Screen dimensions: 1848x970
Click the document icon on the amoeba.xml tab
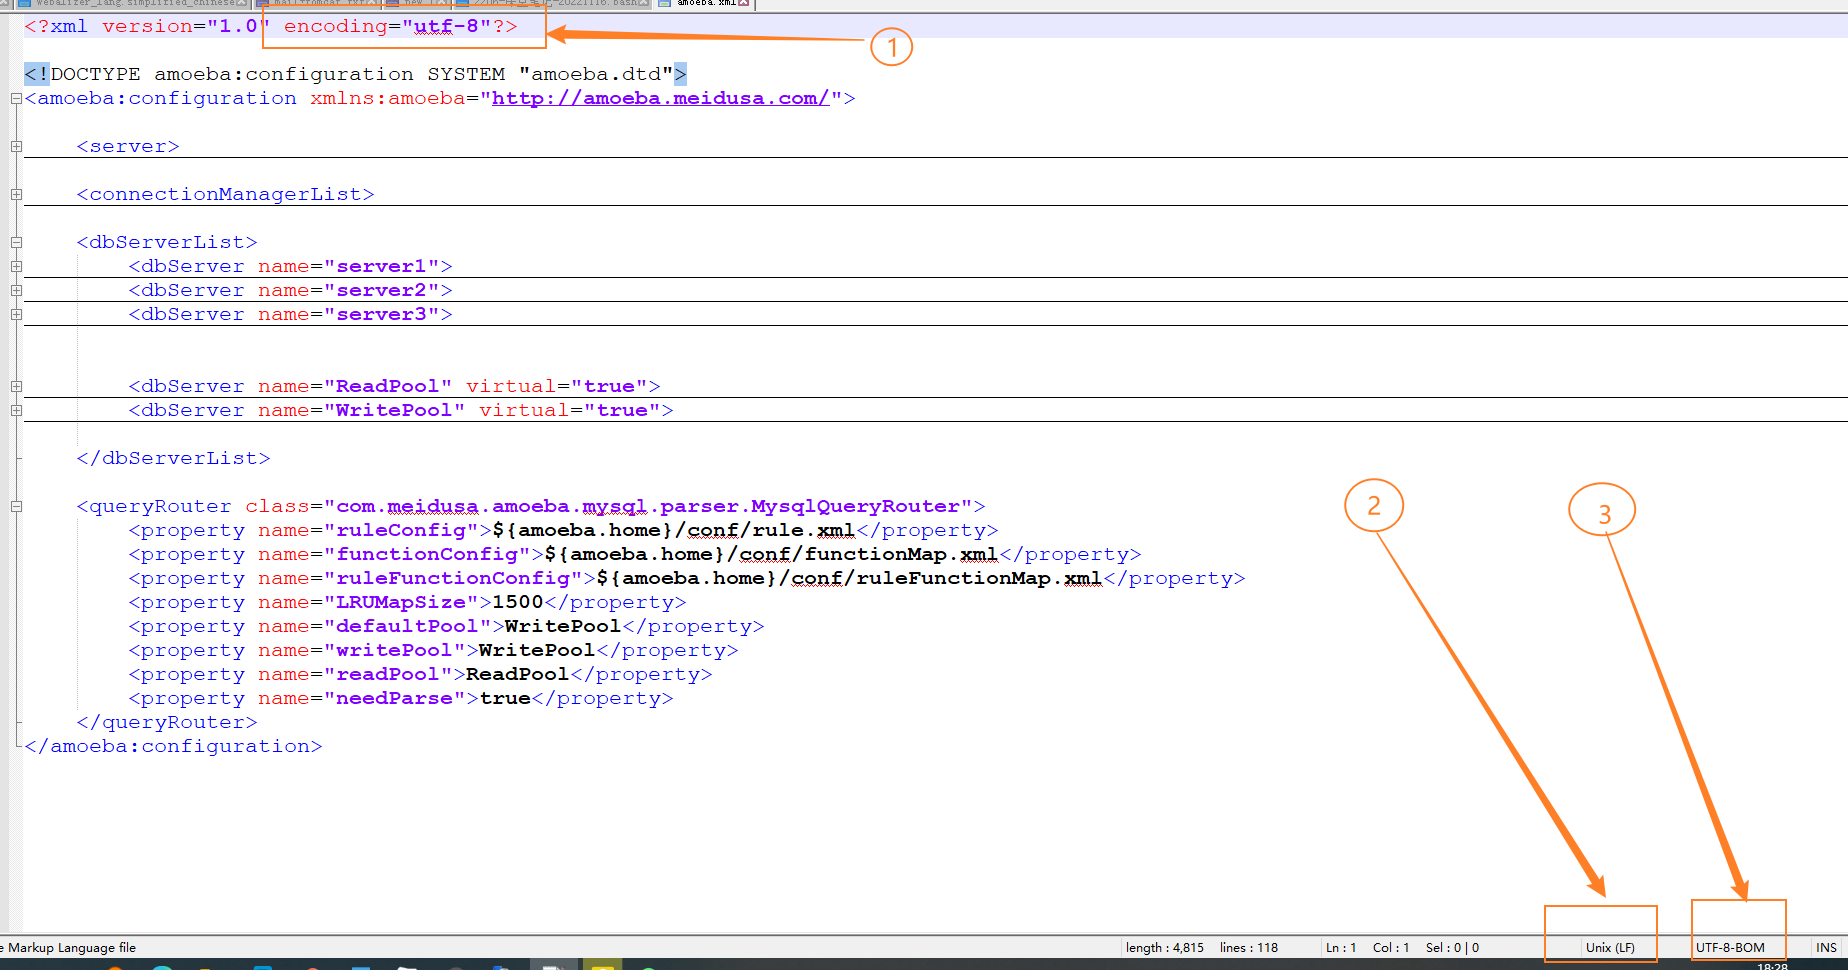[664, 4]
